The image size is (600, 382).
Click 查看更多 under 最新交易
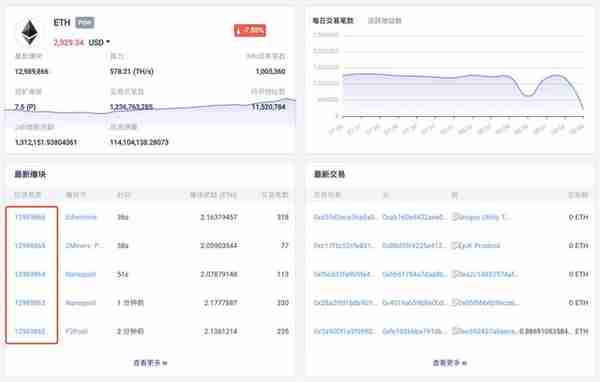[x=449, y=362]
